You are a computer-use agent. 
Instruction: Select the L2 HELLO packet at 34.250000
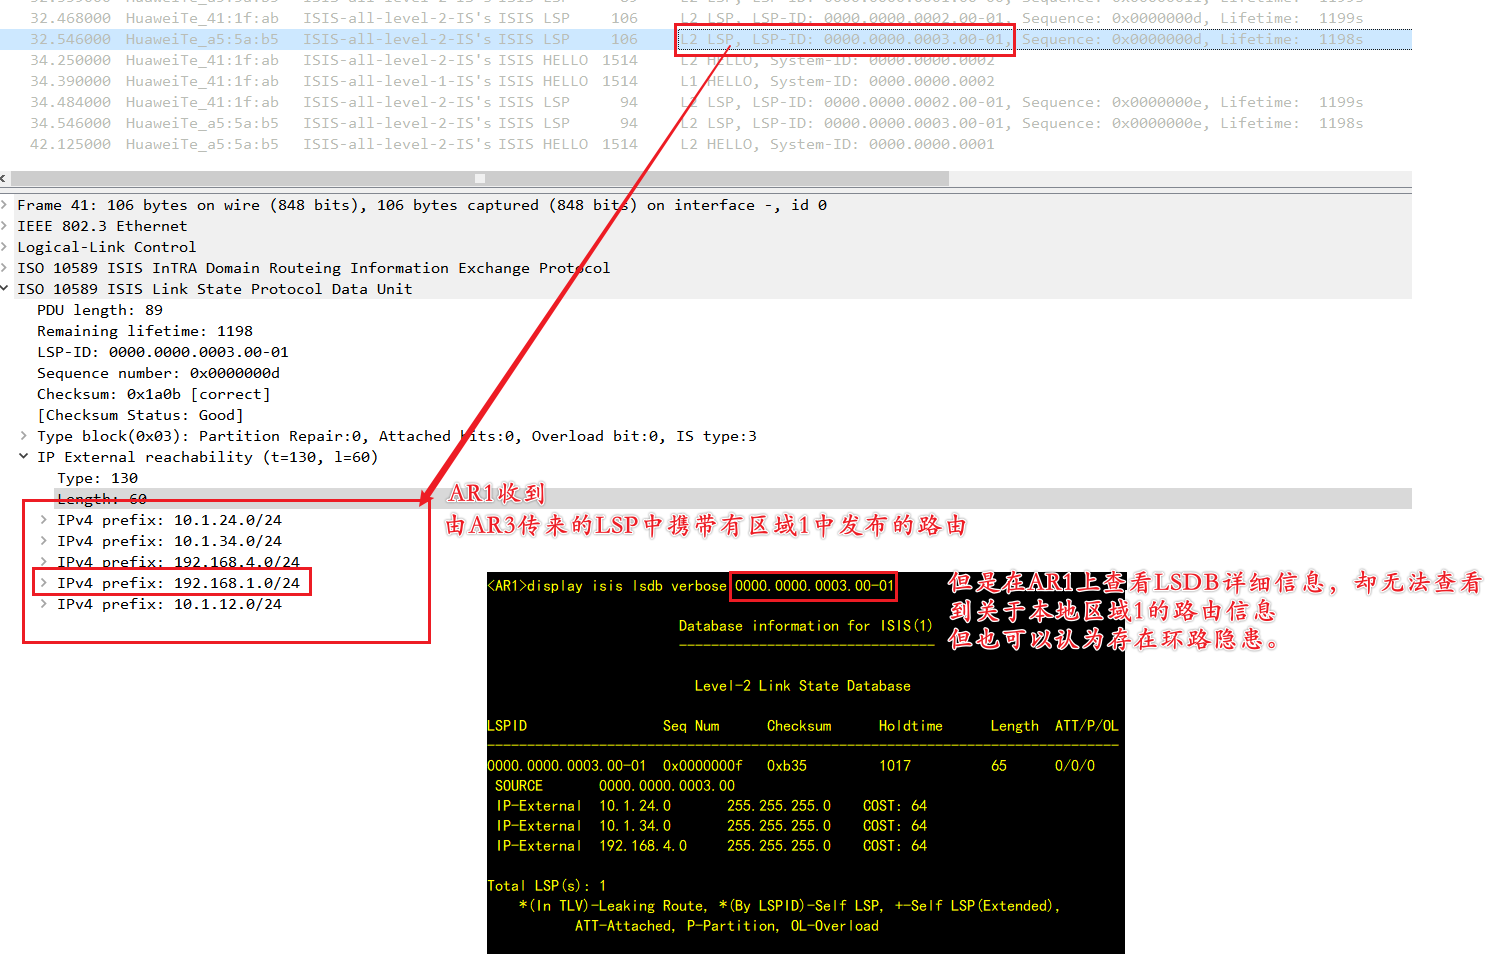[706, 60]
